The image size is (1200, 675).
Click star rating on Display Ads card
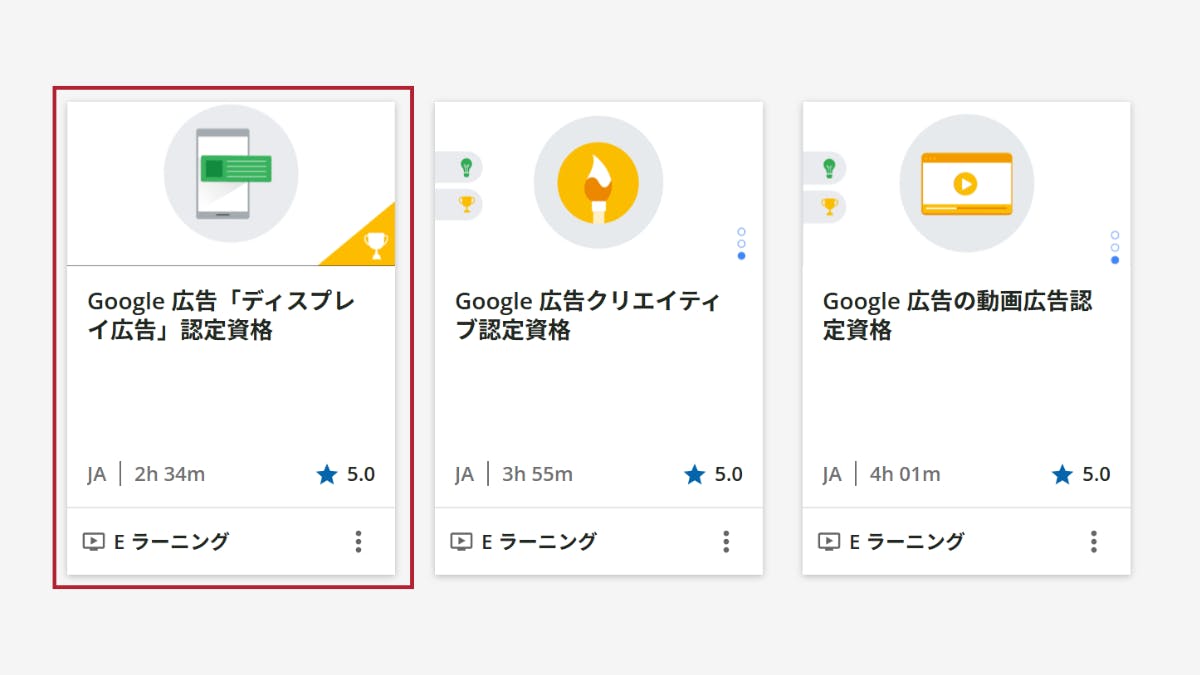(x=345, y=474)
